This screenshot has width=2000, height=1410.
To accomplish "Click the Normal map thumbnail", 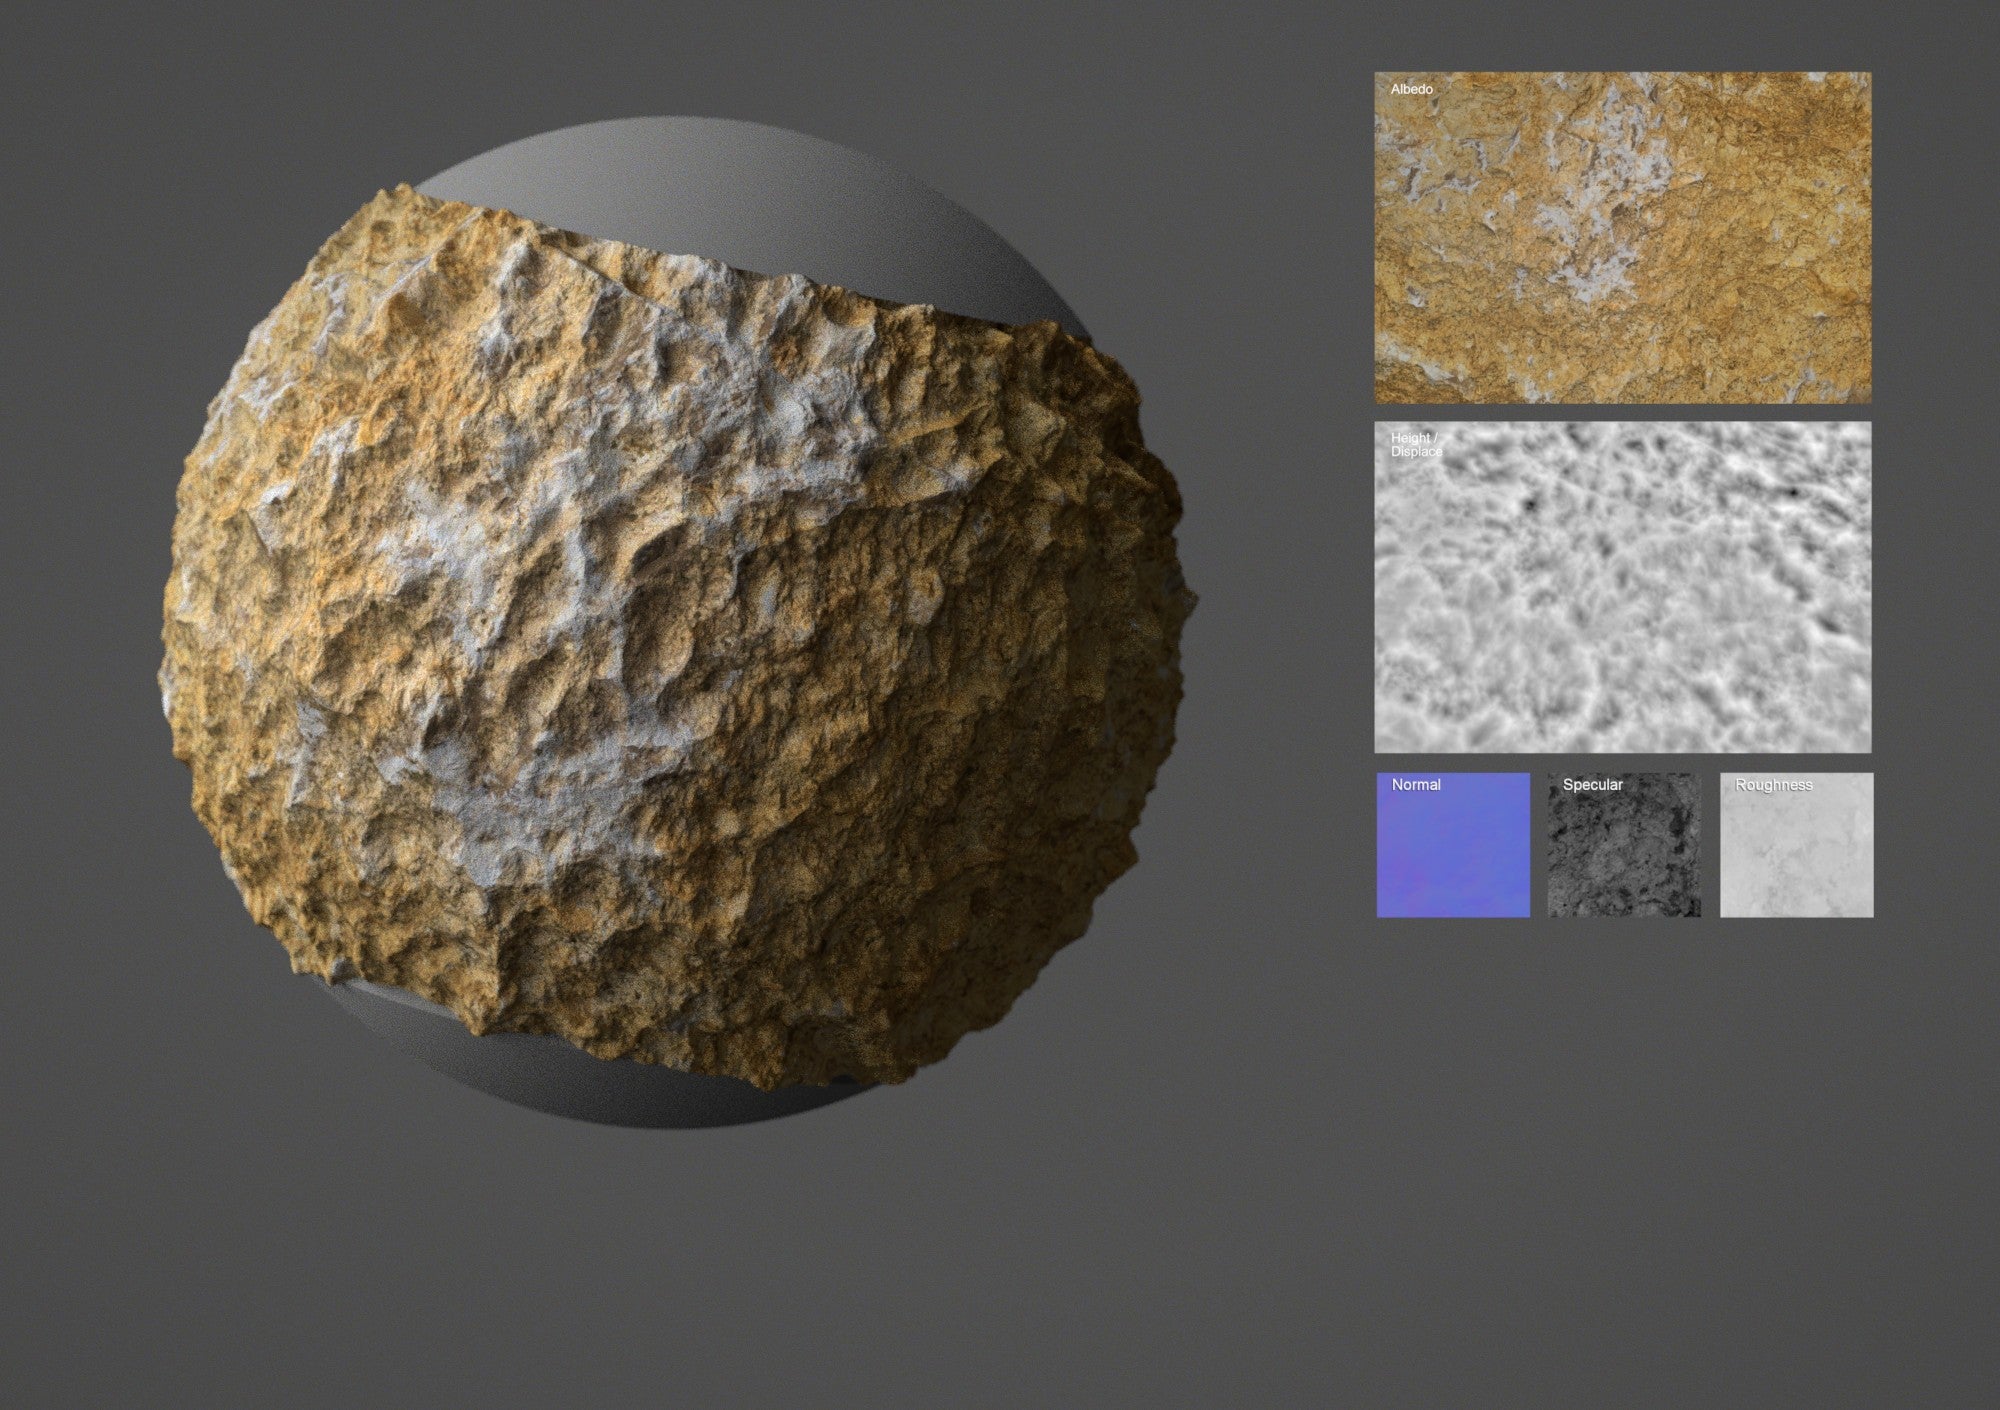I will click(1453, 845).
